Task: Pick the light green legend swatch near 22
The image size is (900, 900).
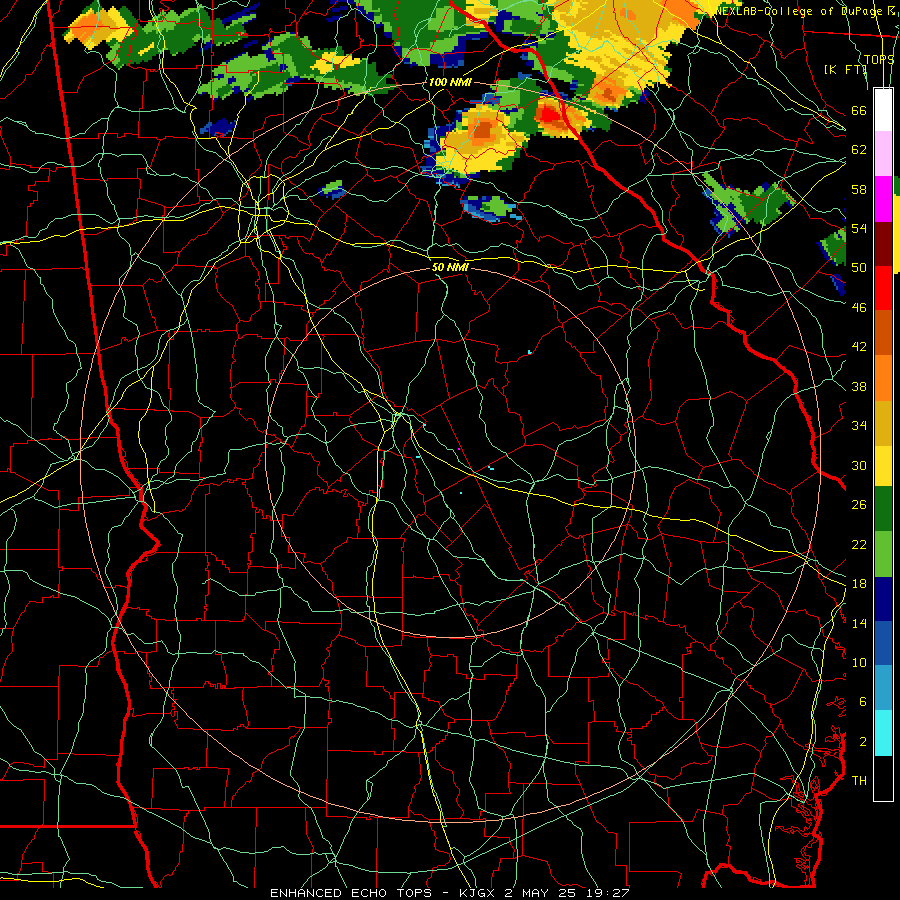Action: [x=883, y=554]
